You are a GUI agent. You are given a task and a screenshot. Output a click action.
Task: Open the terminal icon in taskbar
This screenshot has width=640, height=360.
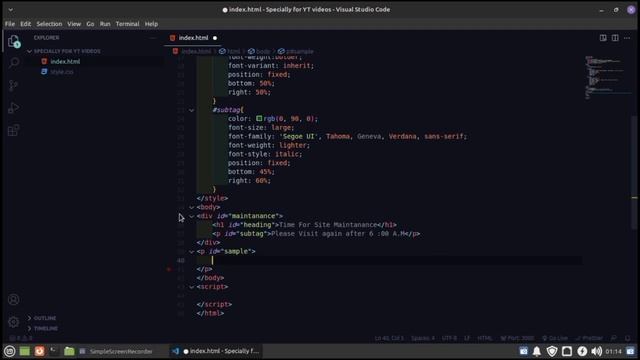tap(54, 351)
